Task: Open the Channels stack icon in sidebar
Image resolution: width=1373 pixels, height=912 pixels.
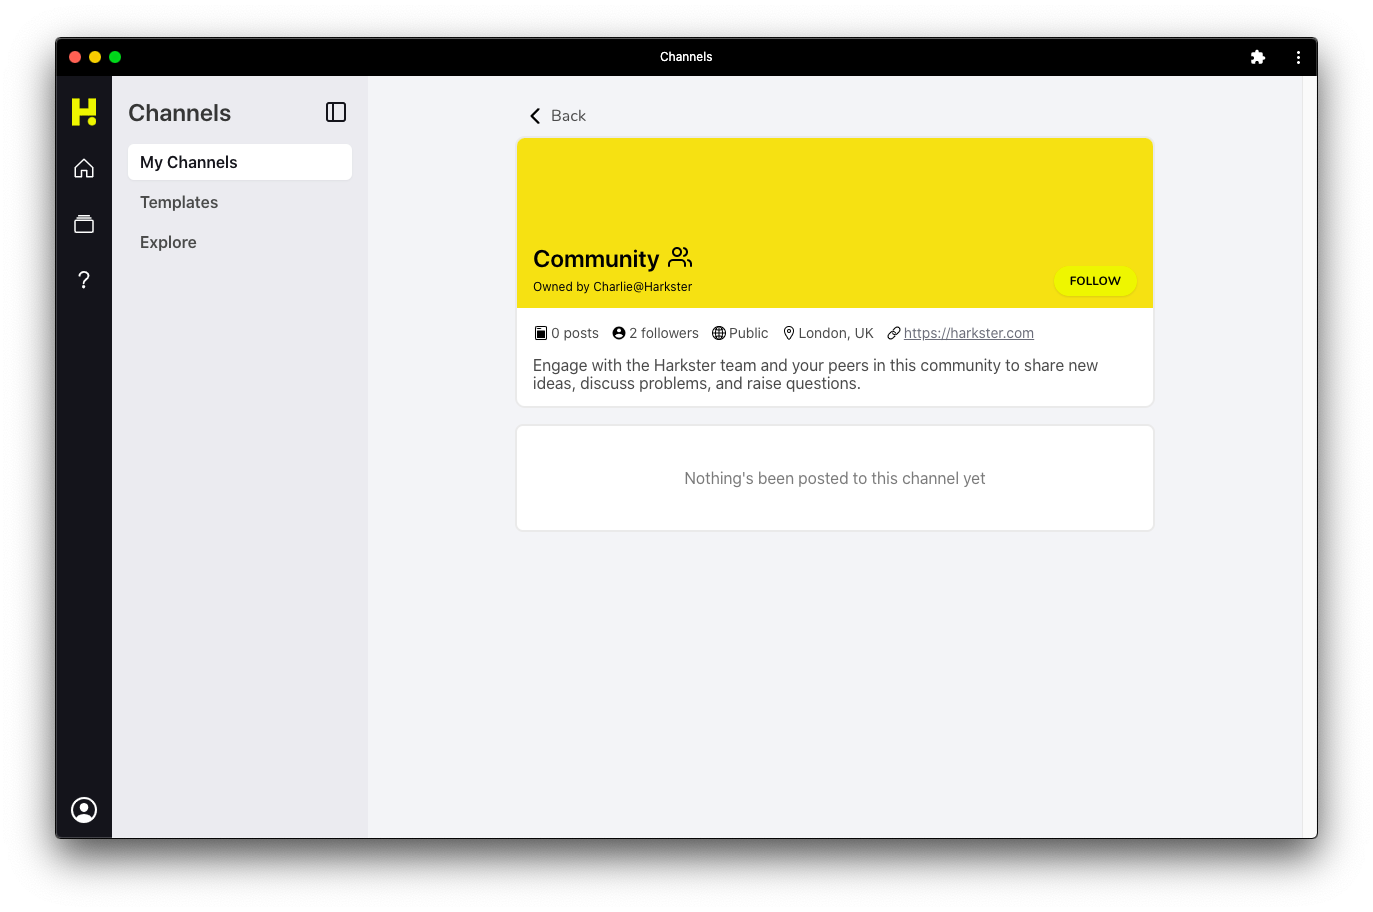Action: 84,224
